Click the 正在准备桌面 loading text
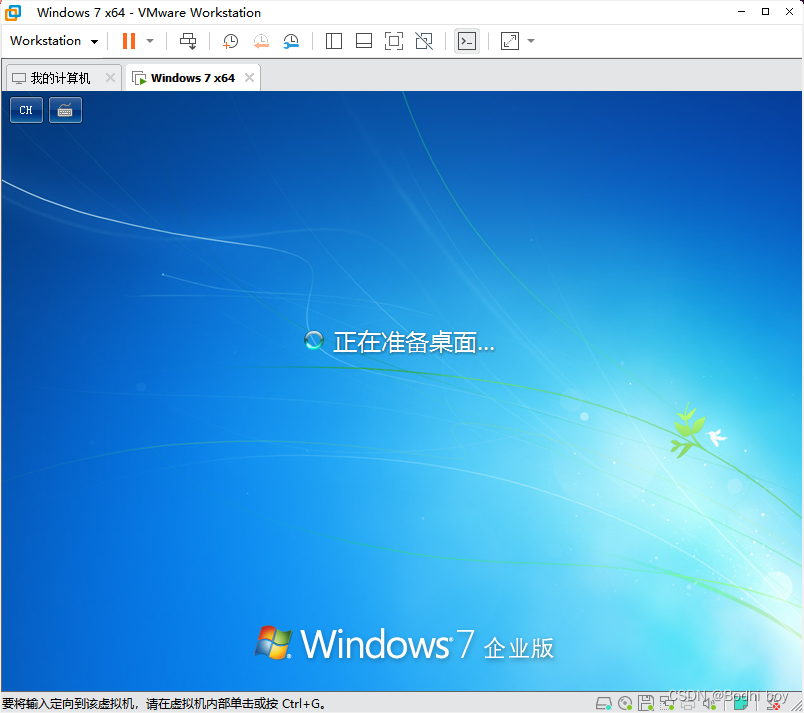This screenshot has width=804, height=713. pos(414,342)
